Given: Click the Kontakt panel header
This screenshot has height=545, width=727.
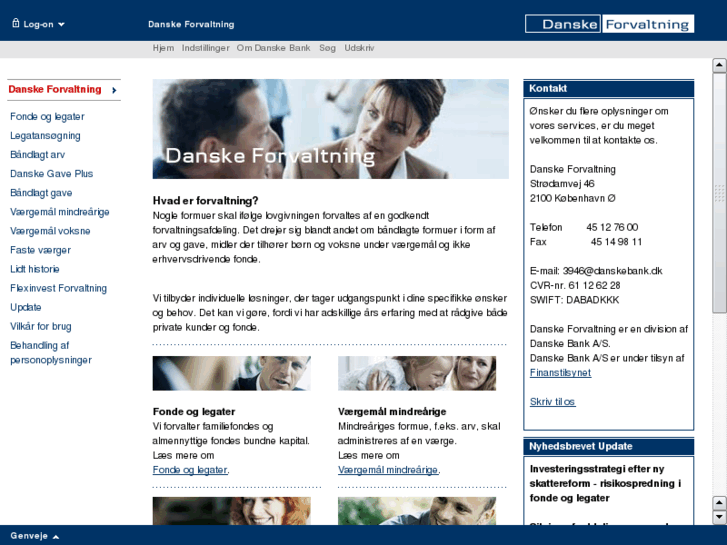Looking at the screenshot, I should (x=609, y=89).
